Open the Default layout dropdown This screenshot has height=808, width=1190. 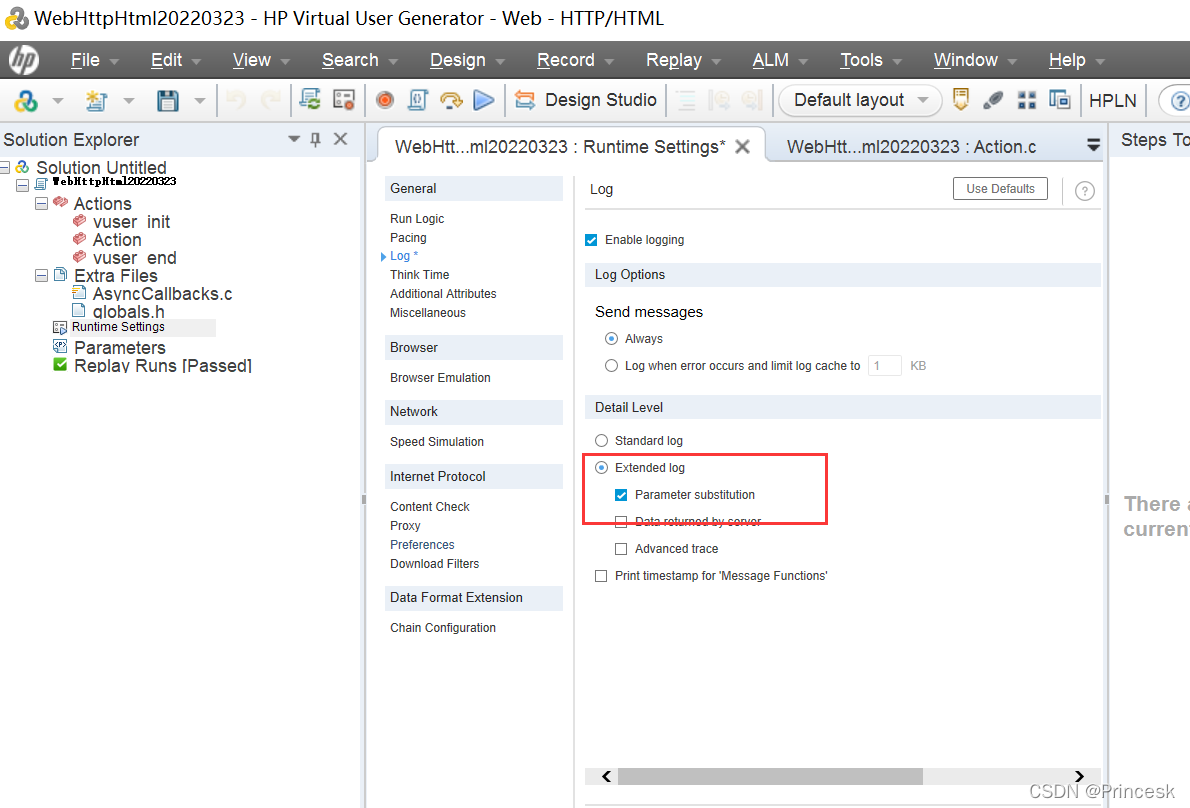[x=861, y=99]
